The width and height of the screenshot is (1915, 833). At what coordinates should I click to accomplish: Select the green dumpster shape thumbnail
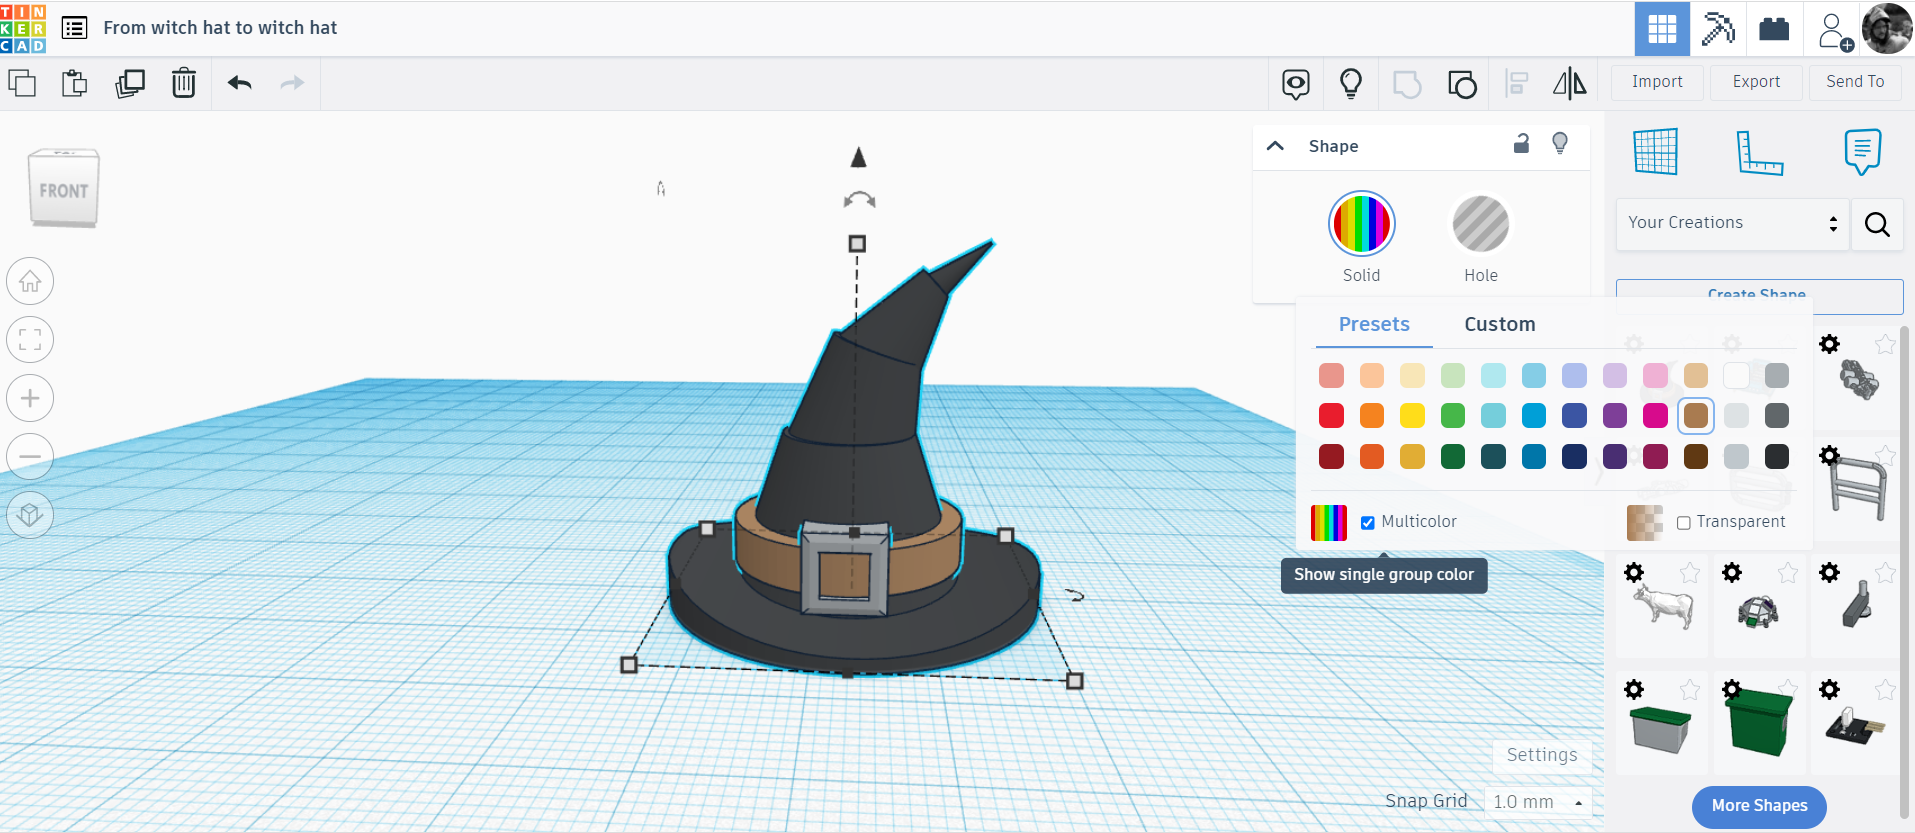tap(1759, 722)
